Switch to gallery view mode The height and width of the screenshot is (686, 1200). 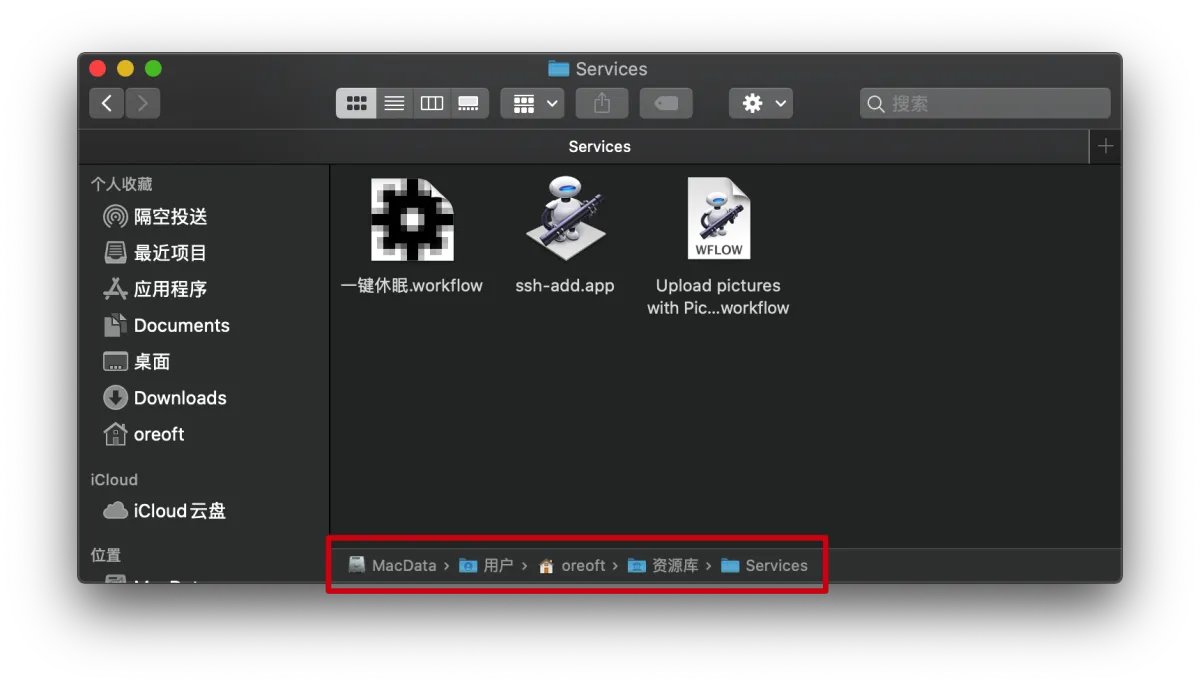click(469, 102)
